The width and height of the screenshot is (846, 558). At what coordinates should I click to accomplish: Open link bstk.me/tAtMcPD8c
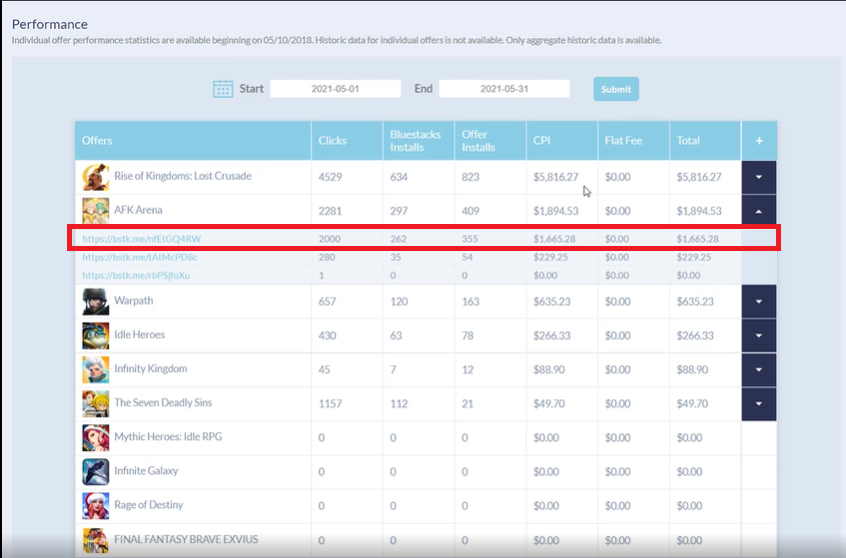pyautogui.click(x=140, y=257)
